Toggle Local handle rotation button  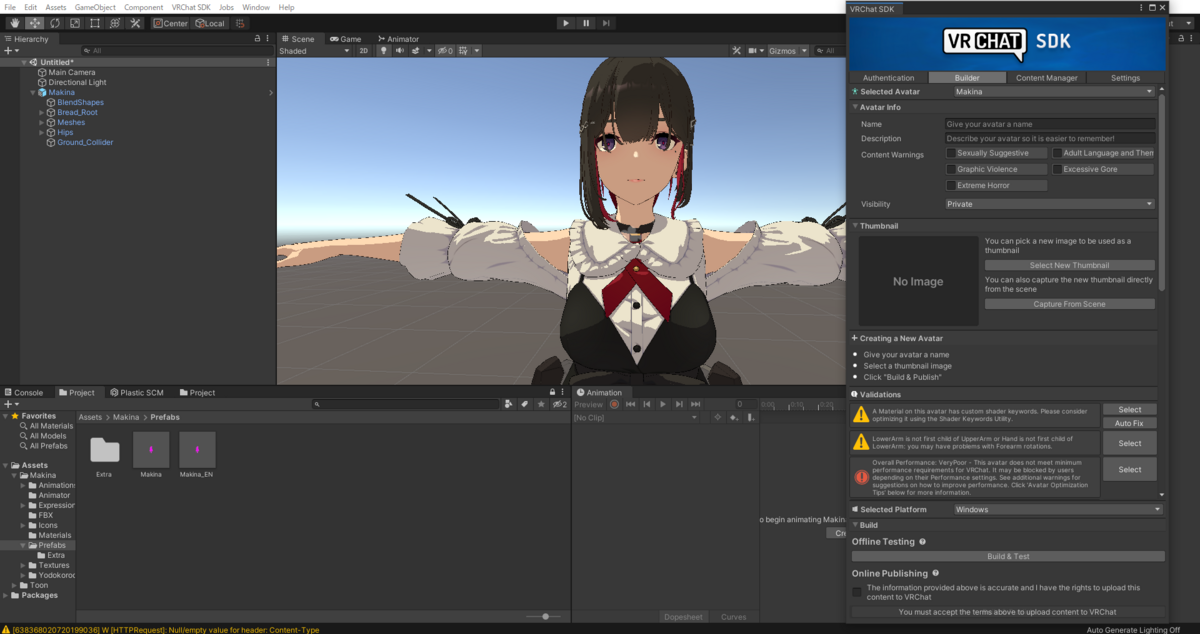(x=210, y=23)
